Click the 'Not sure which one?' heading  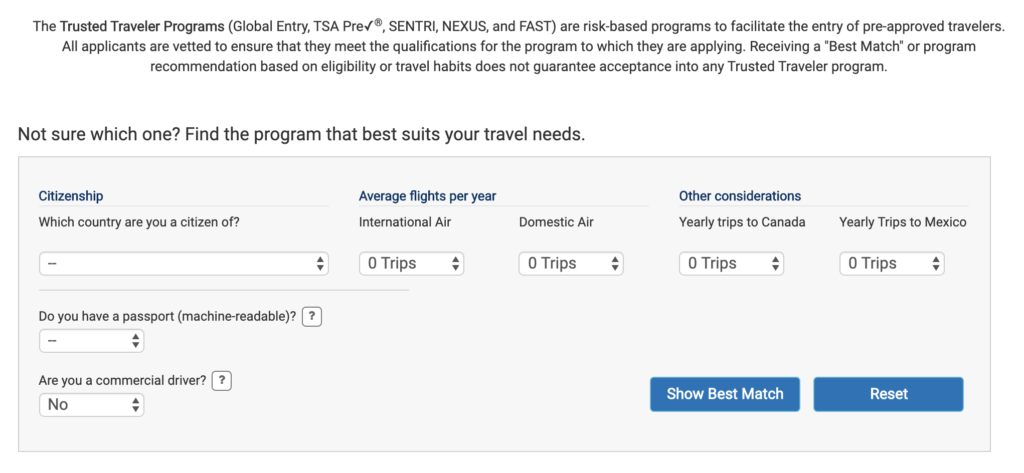point(301,133)
